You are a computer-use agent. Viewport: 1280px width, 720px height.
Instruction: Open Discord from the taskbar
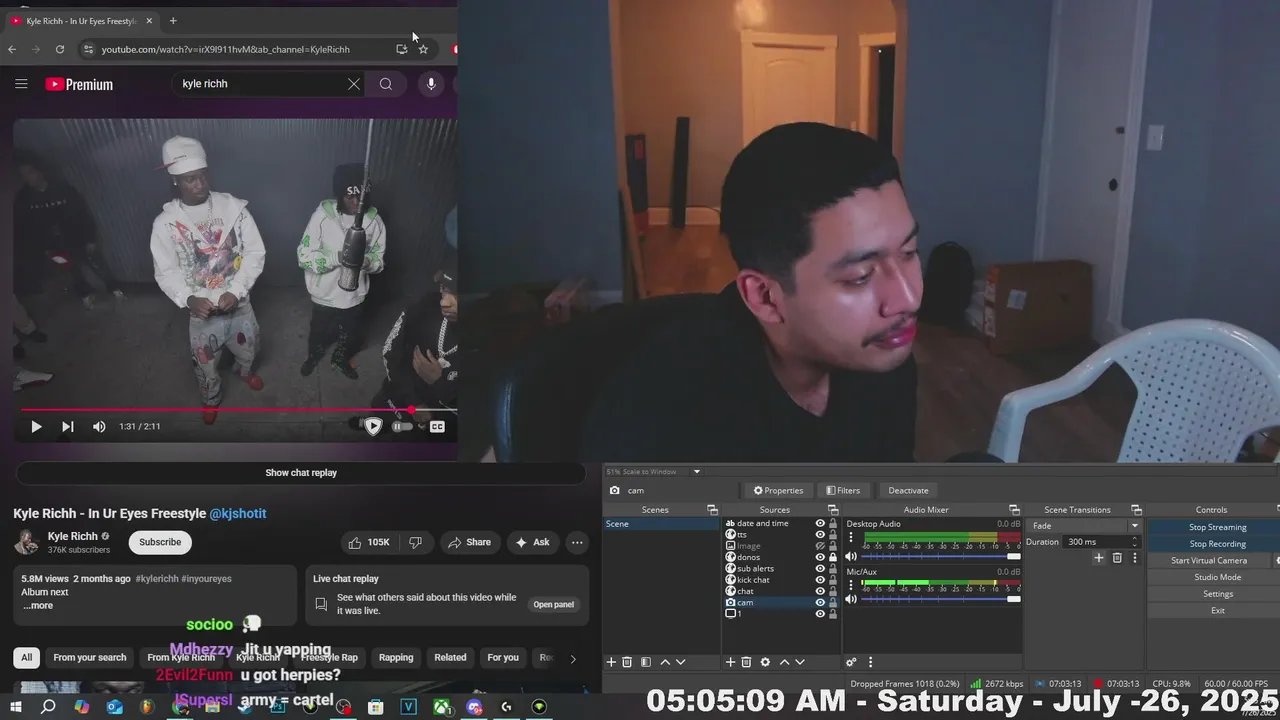coord(474,707)
